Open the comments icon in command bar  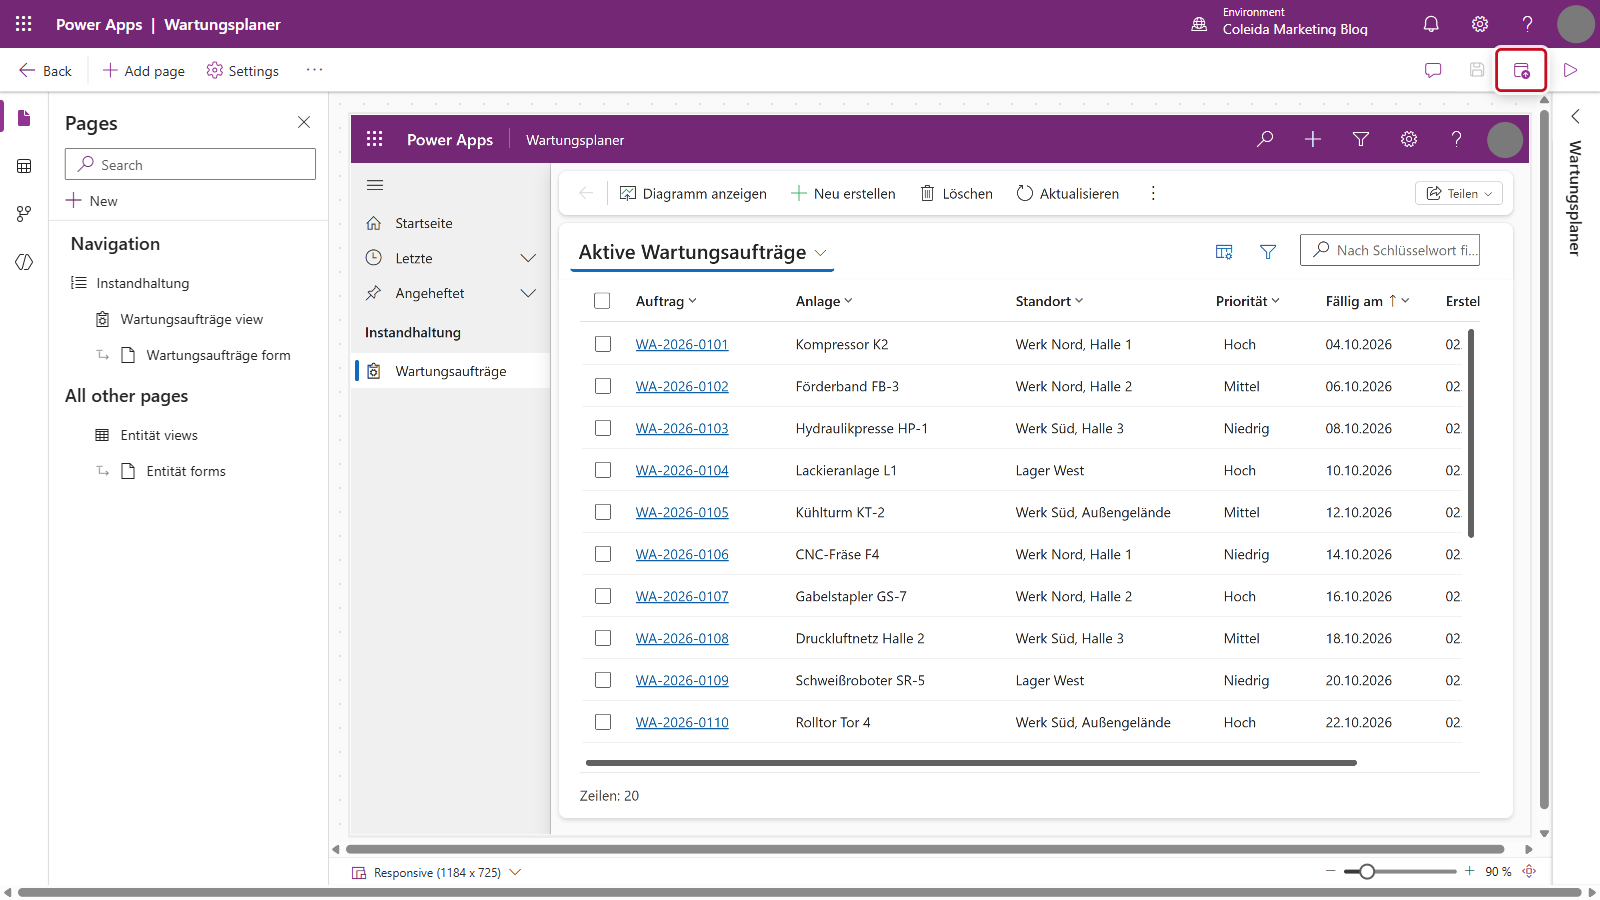coord(1433,70)
